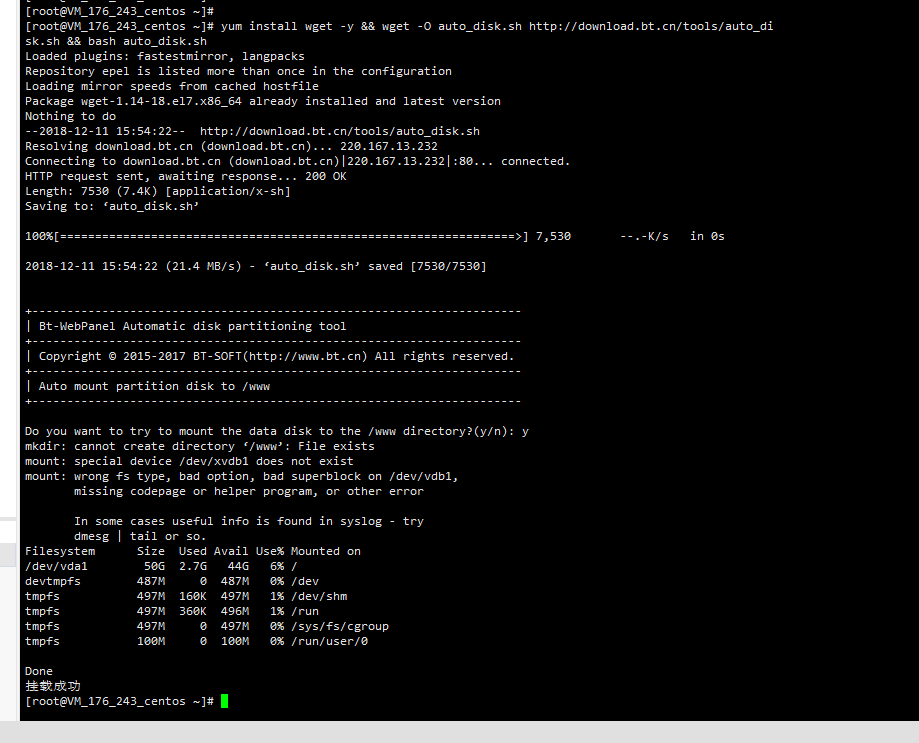The height and width of the screenshot is (743, 919).
Task: Click the download.bt.cn auto_disk.sh URL in wget output
Action: [x=339, y=131]
